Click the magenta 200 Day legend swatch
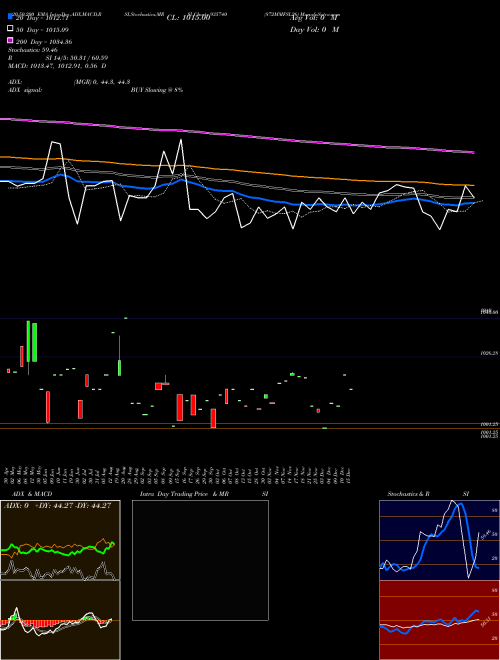Image resolution: width=500 pixels, height=660 pixels. (x=10, y=41)
